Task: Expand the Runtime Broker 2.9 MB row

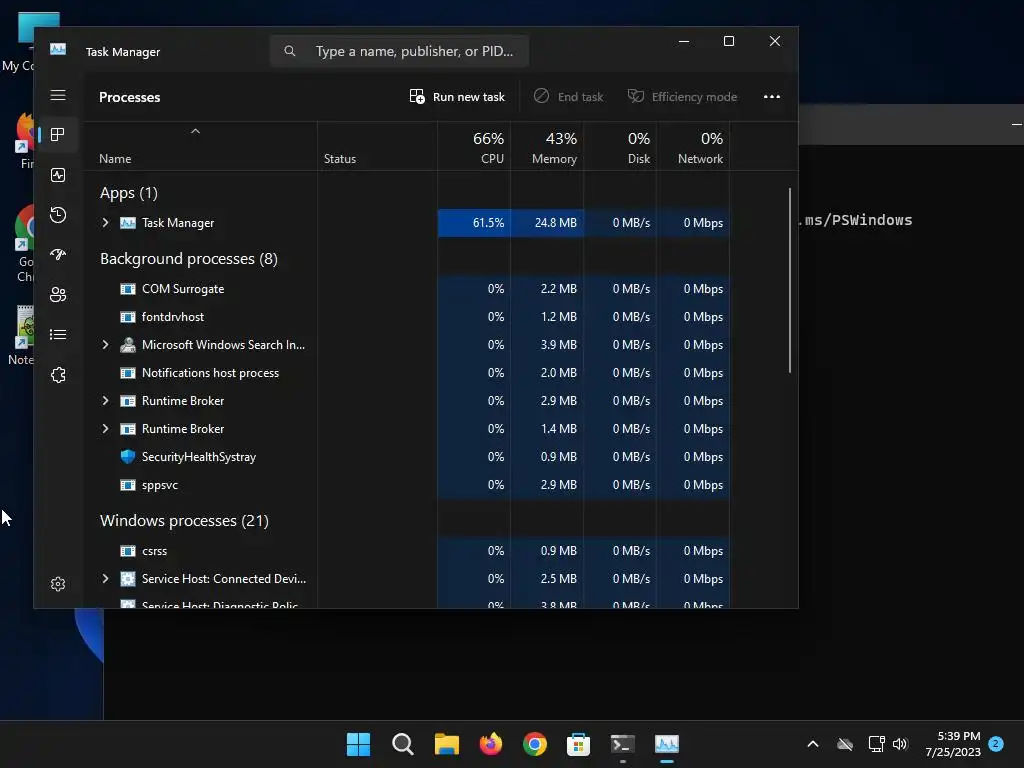Action: pos(105,401)
